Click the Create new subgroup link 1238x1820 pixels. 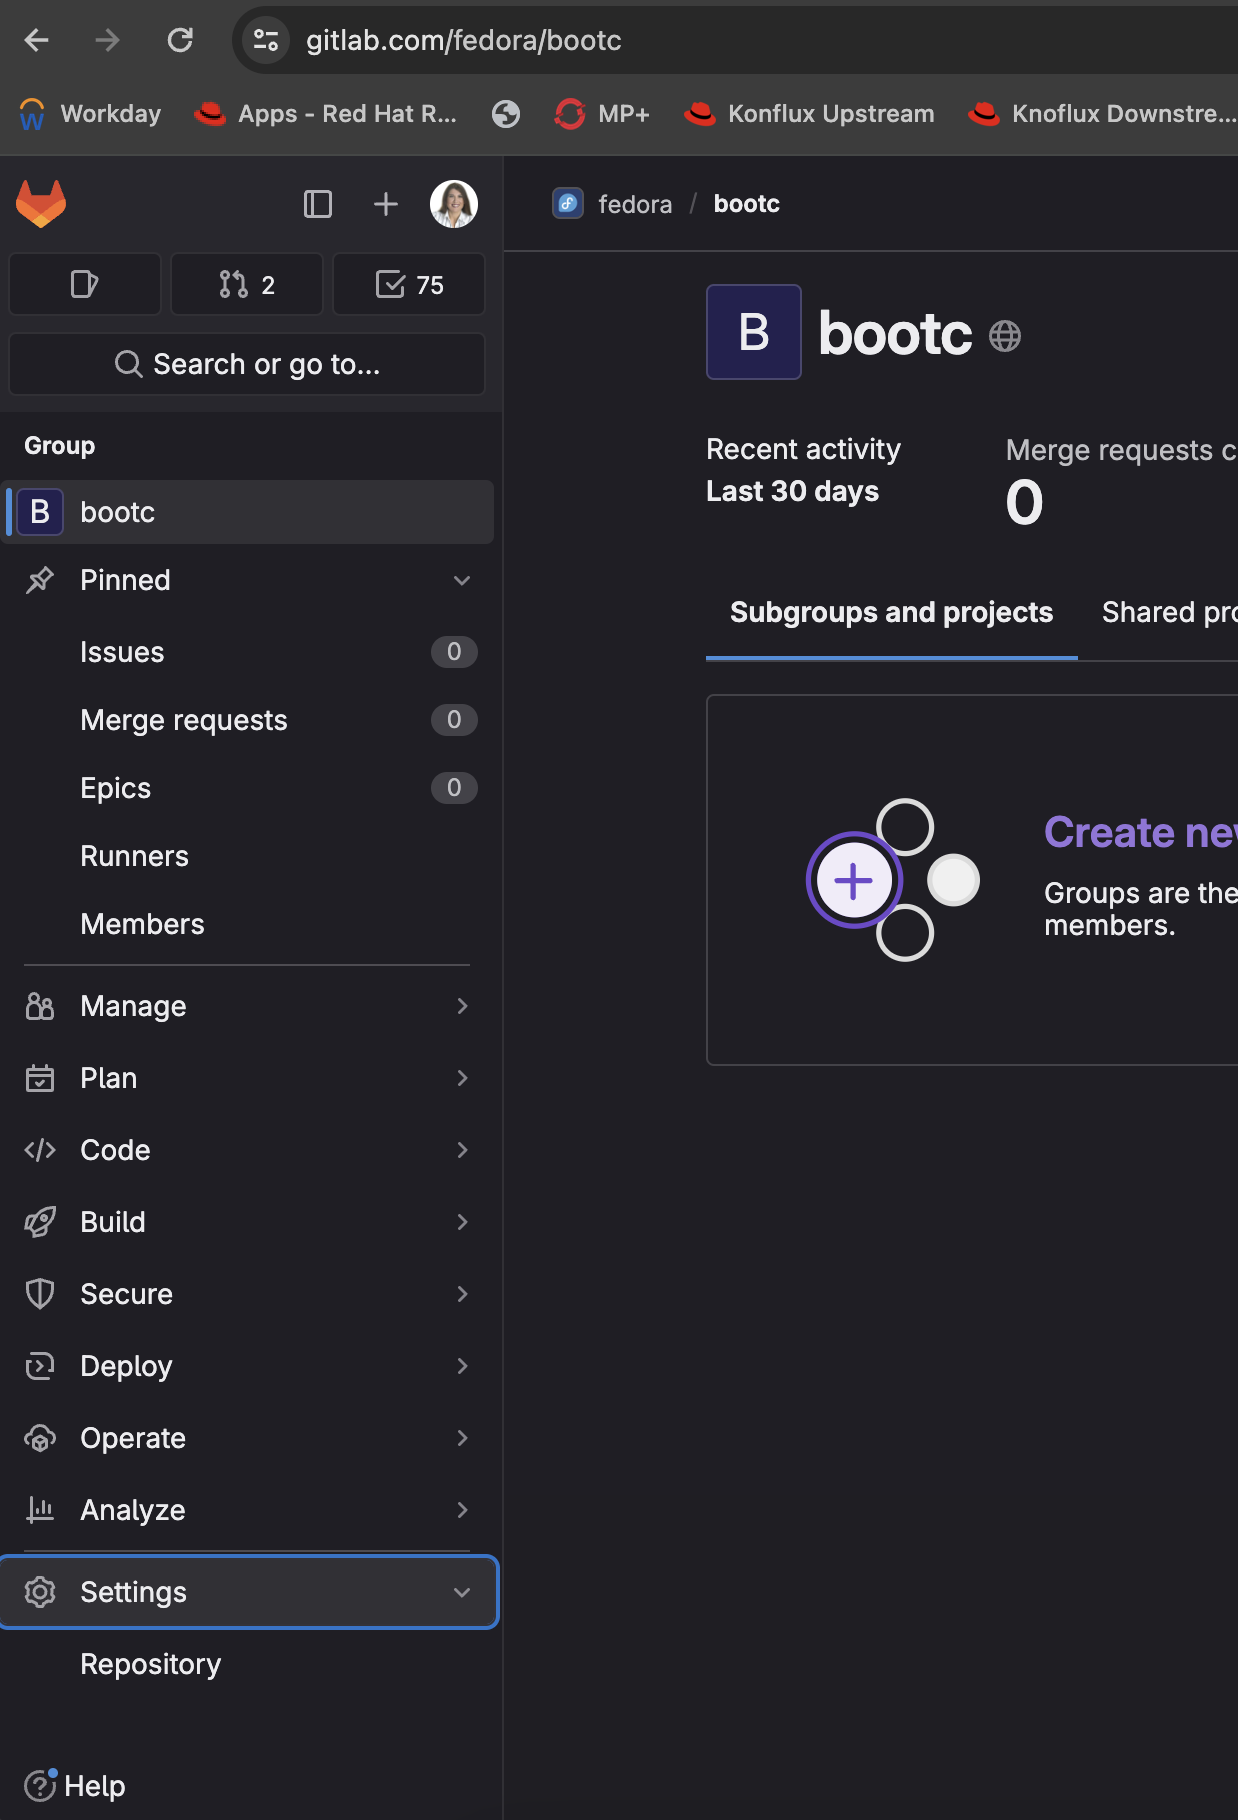1141,832
